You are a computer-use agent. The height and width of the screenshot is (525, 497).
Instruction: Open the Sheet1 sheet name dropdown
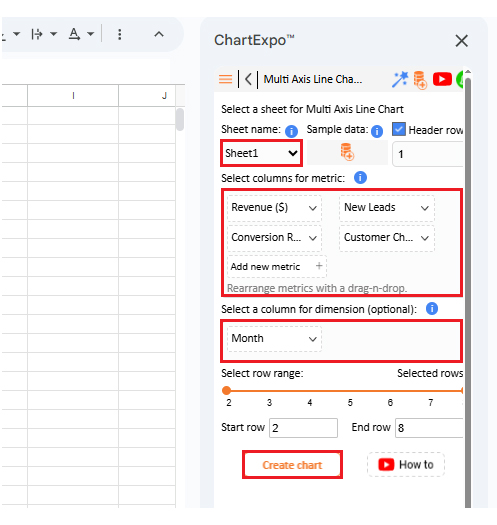tap(262, 153)
